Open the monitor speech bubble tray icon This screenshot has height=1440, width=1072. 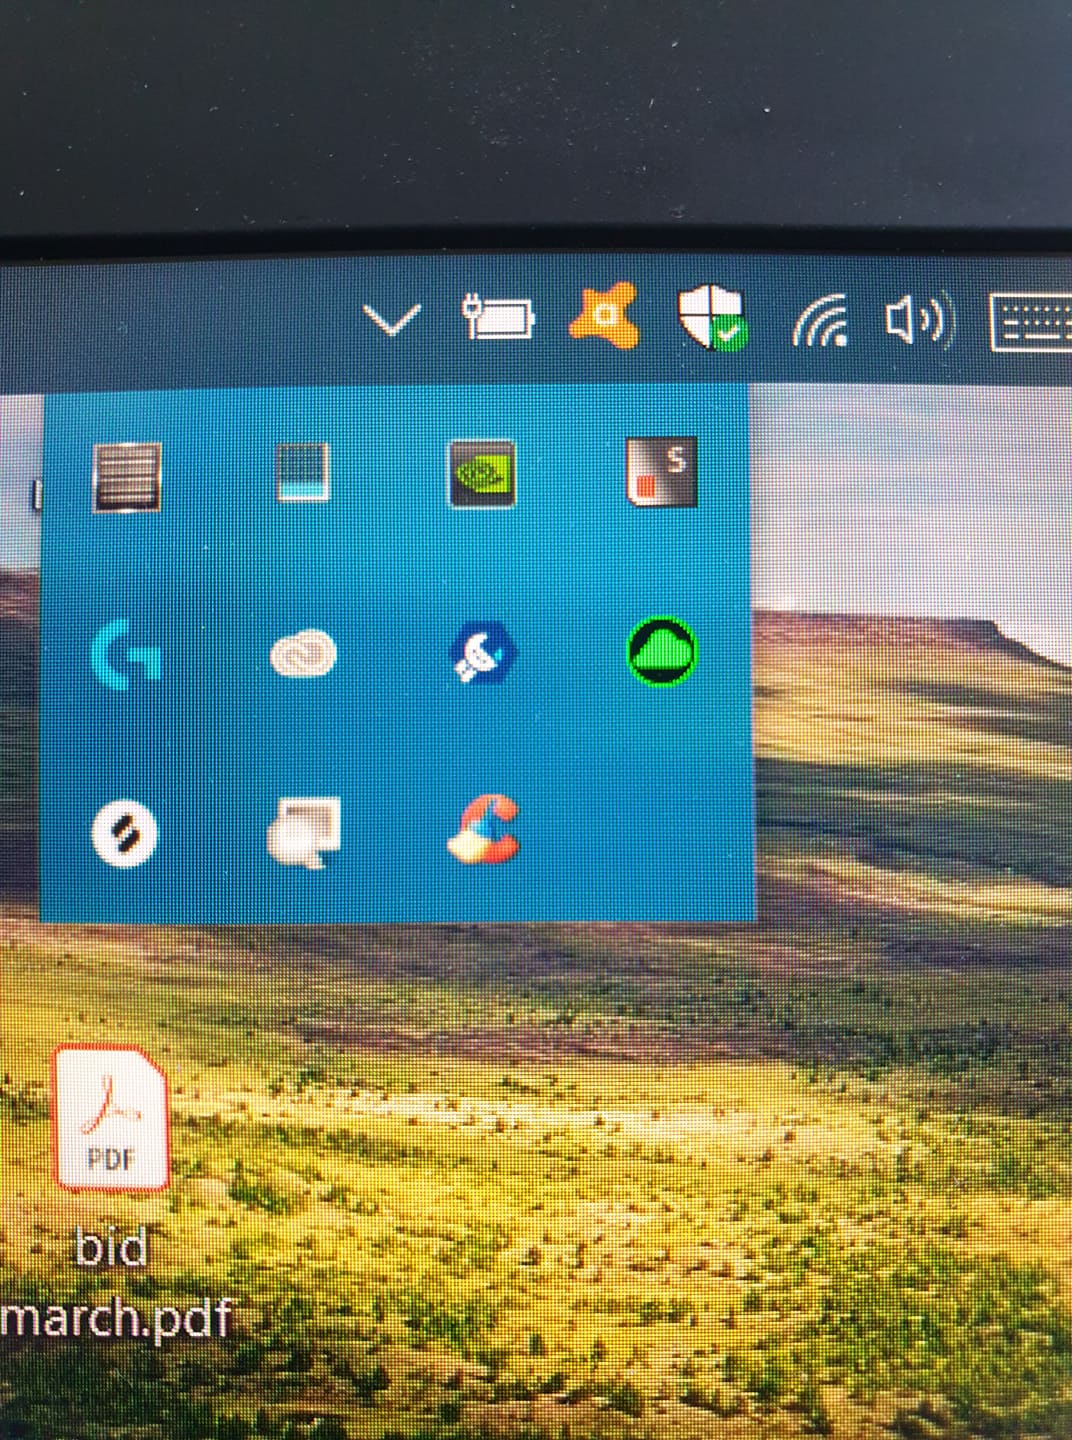coord(304,831)
